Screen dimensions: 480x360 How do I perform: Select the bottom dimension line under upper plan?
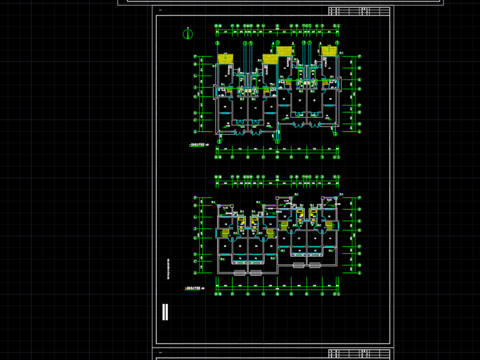[x=277, y=151]
